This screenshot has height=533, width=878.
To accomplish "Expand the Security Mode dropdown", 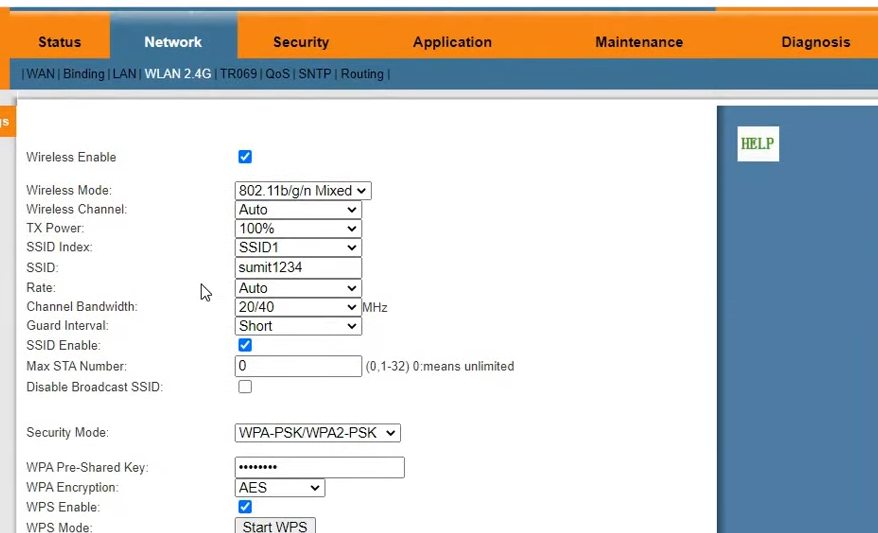I will (x=317, y=433).
